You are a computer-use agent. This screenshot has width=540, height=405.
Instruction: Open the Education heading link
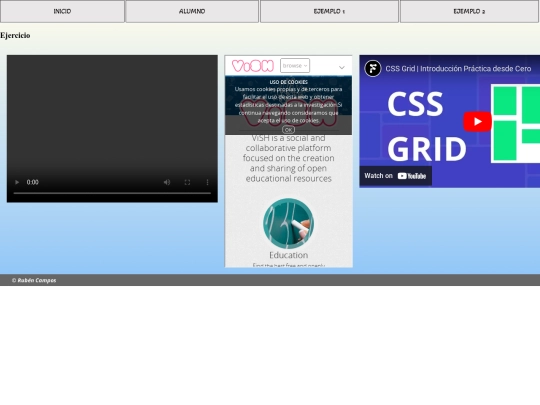coord(289,255)
